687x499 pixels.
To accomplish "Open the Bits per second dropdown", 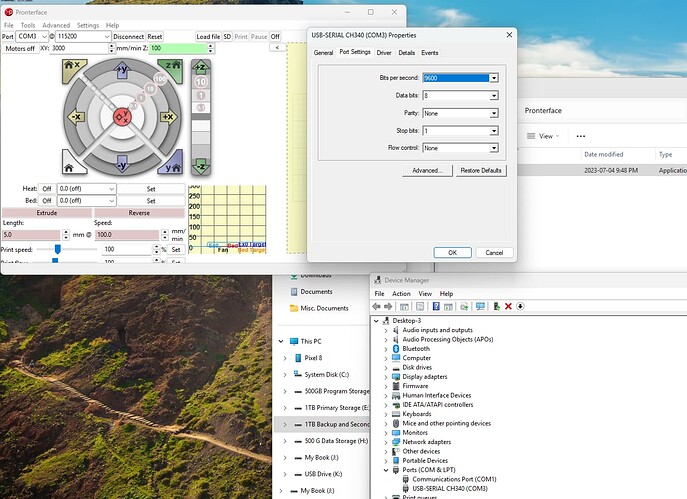I will pyautogui.click(x=494, y=78).
